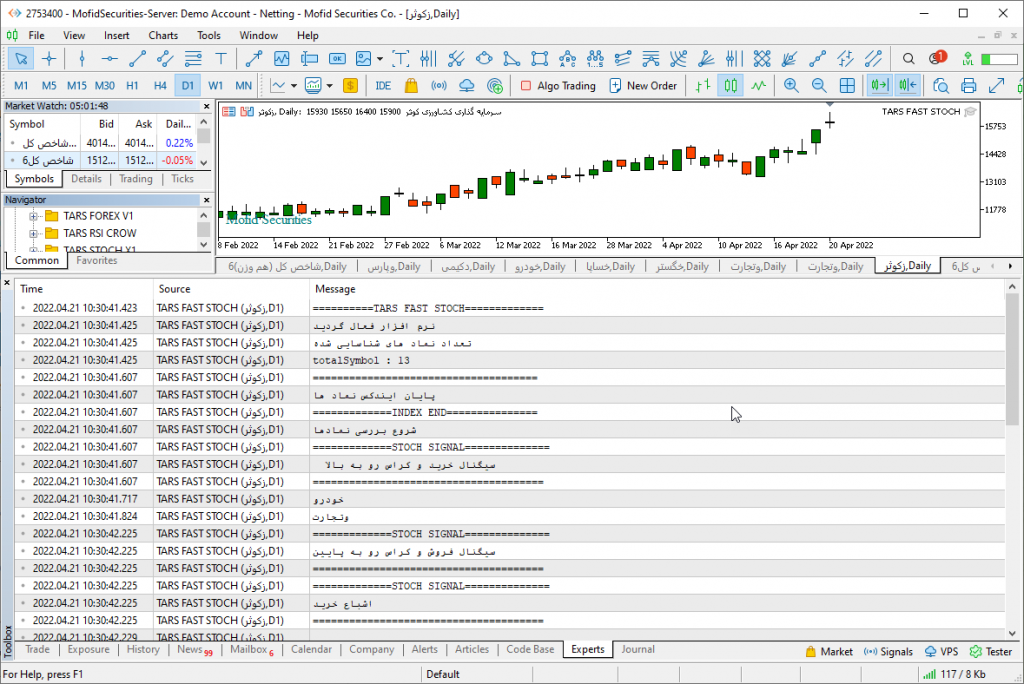Viewport: 1024px width, 684px height.
Task: Activate the crosshair tool
Action: 49,59
